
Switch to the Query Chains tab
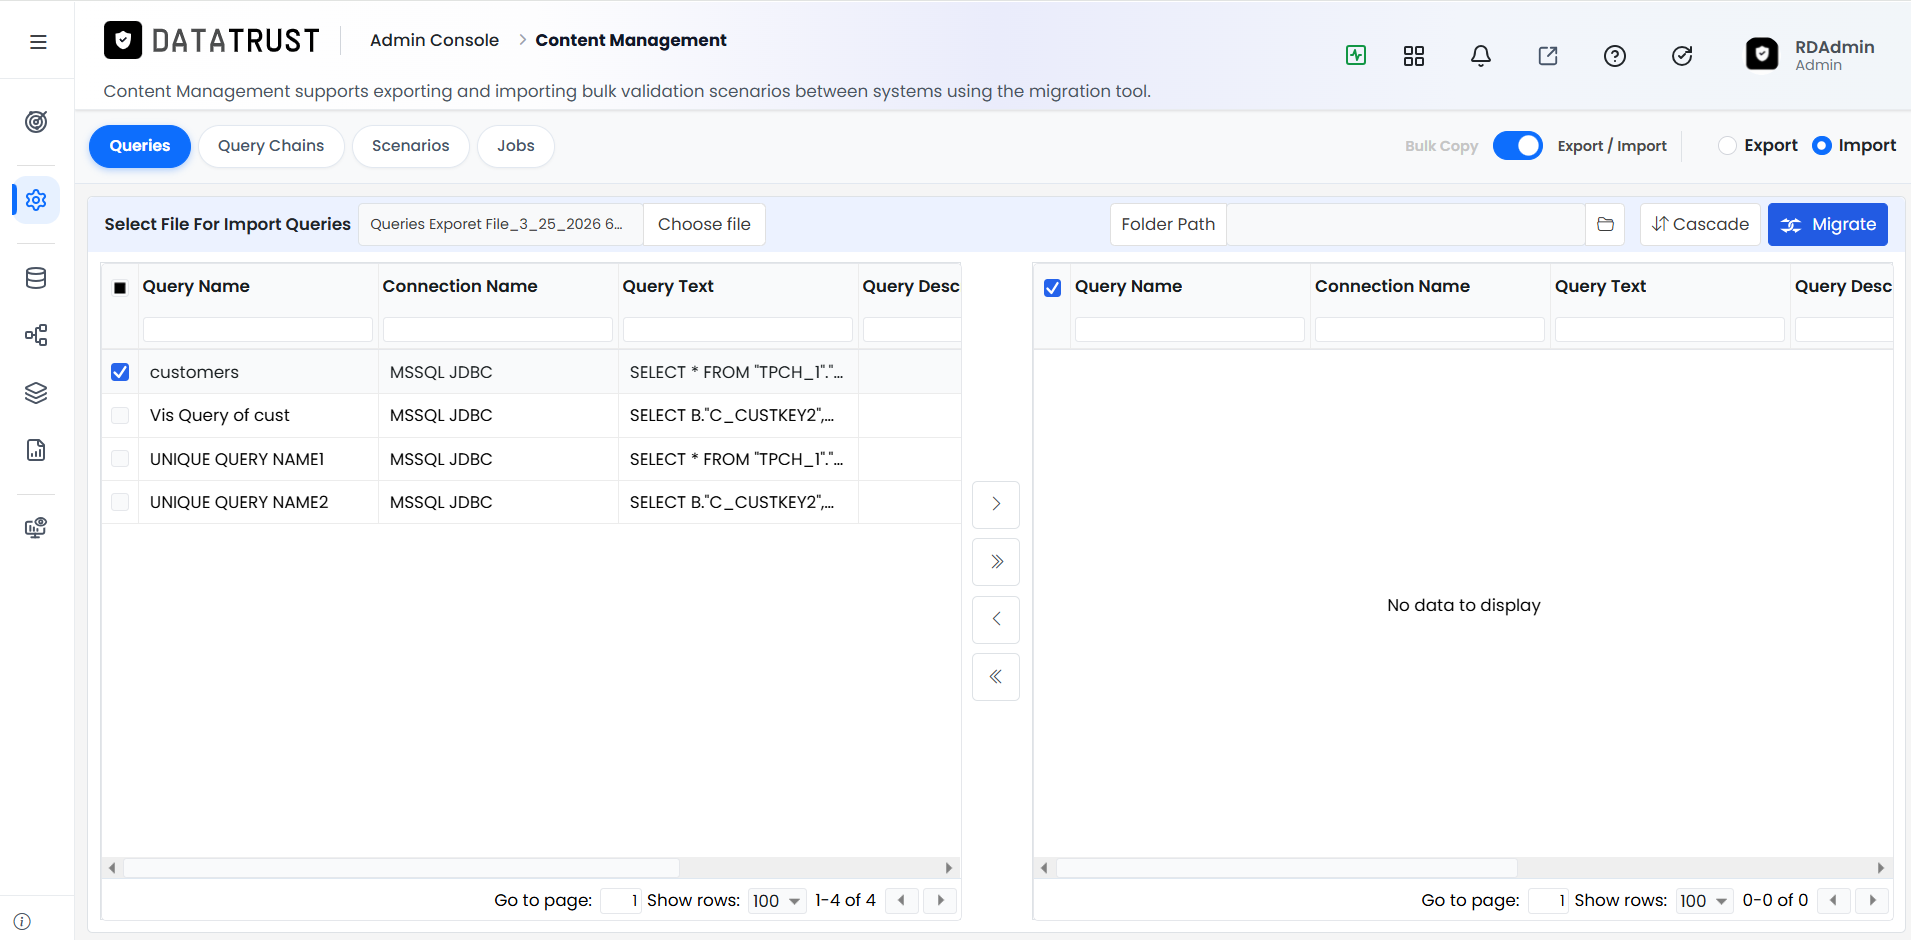271,146
